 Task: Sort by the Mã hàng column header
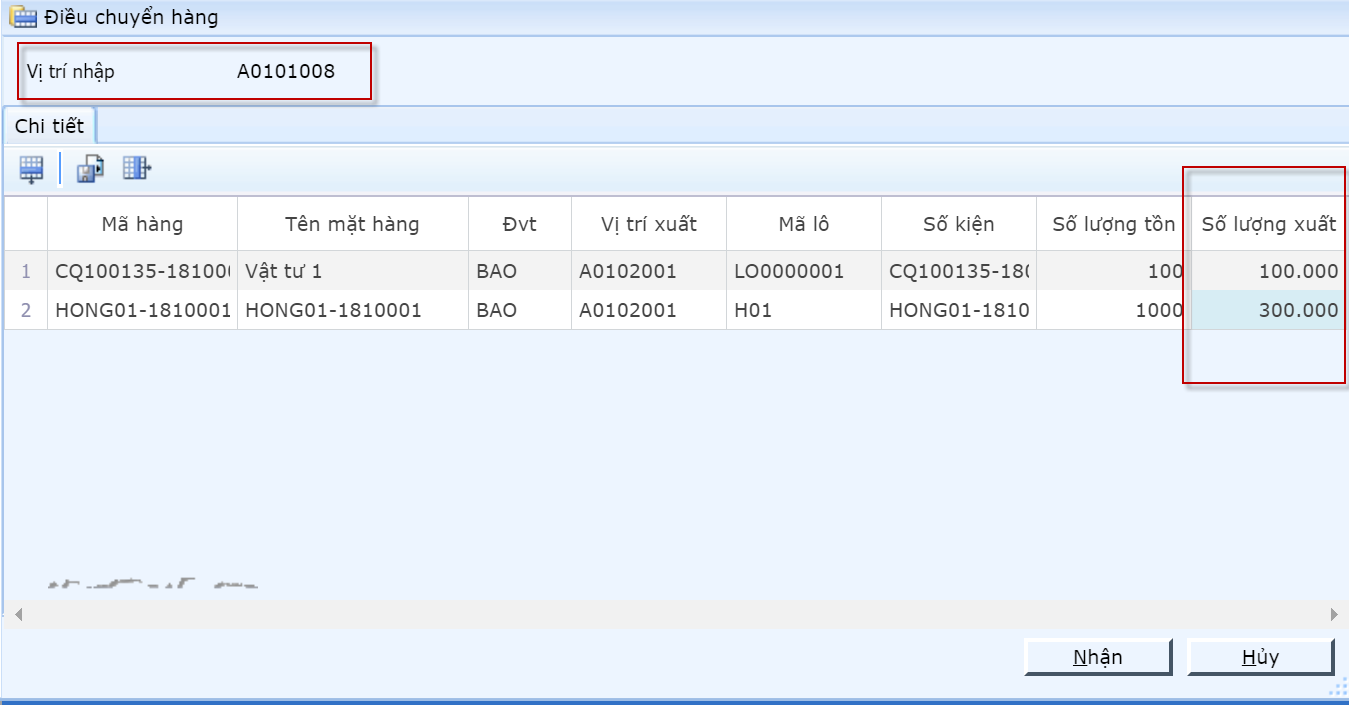click(142, 224)
